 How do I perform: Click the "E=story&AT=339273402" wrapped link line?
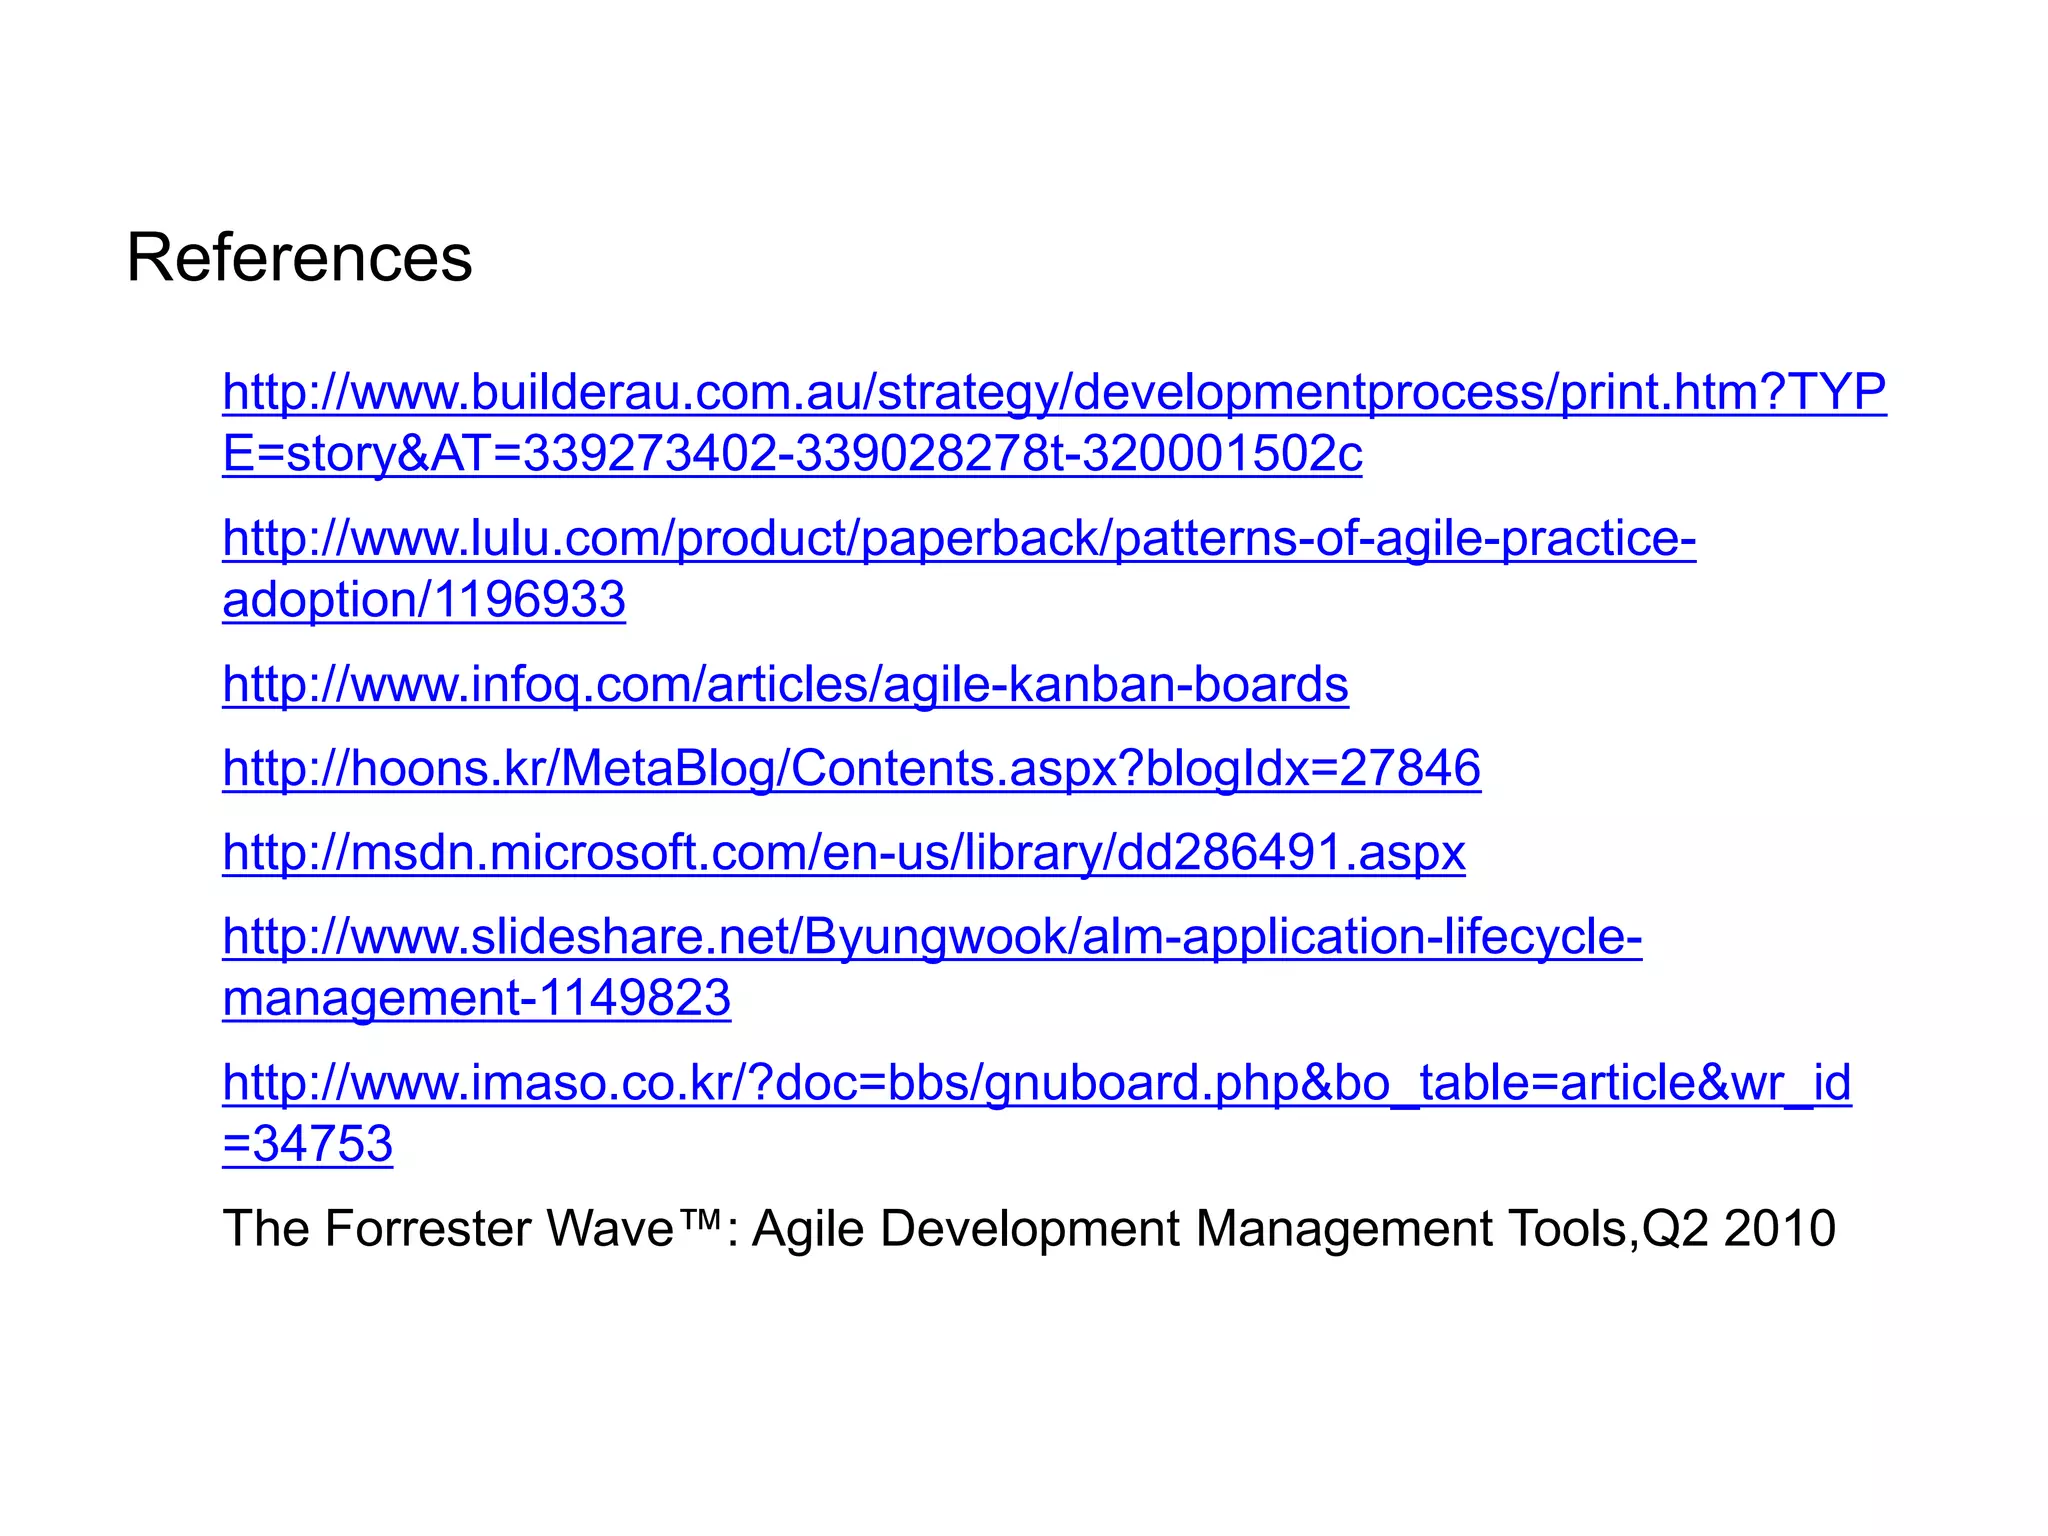[x=792, y=454]
